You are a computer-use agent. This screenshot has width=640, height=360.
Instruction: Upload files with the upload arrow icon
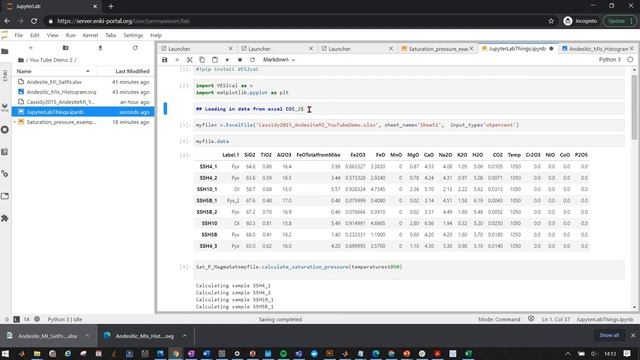(100, 48)
